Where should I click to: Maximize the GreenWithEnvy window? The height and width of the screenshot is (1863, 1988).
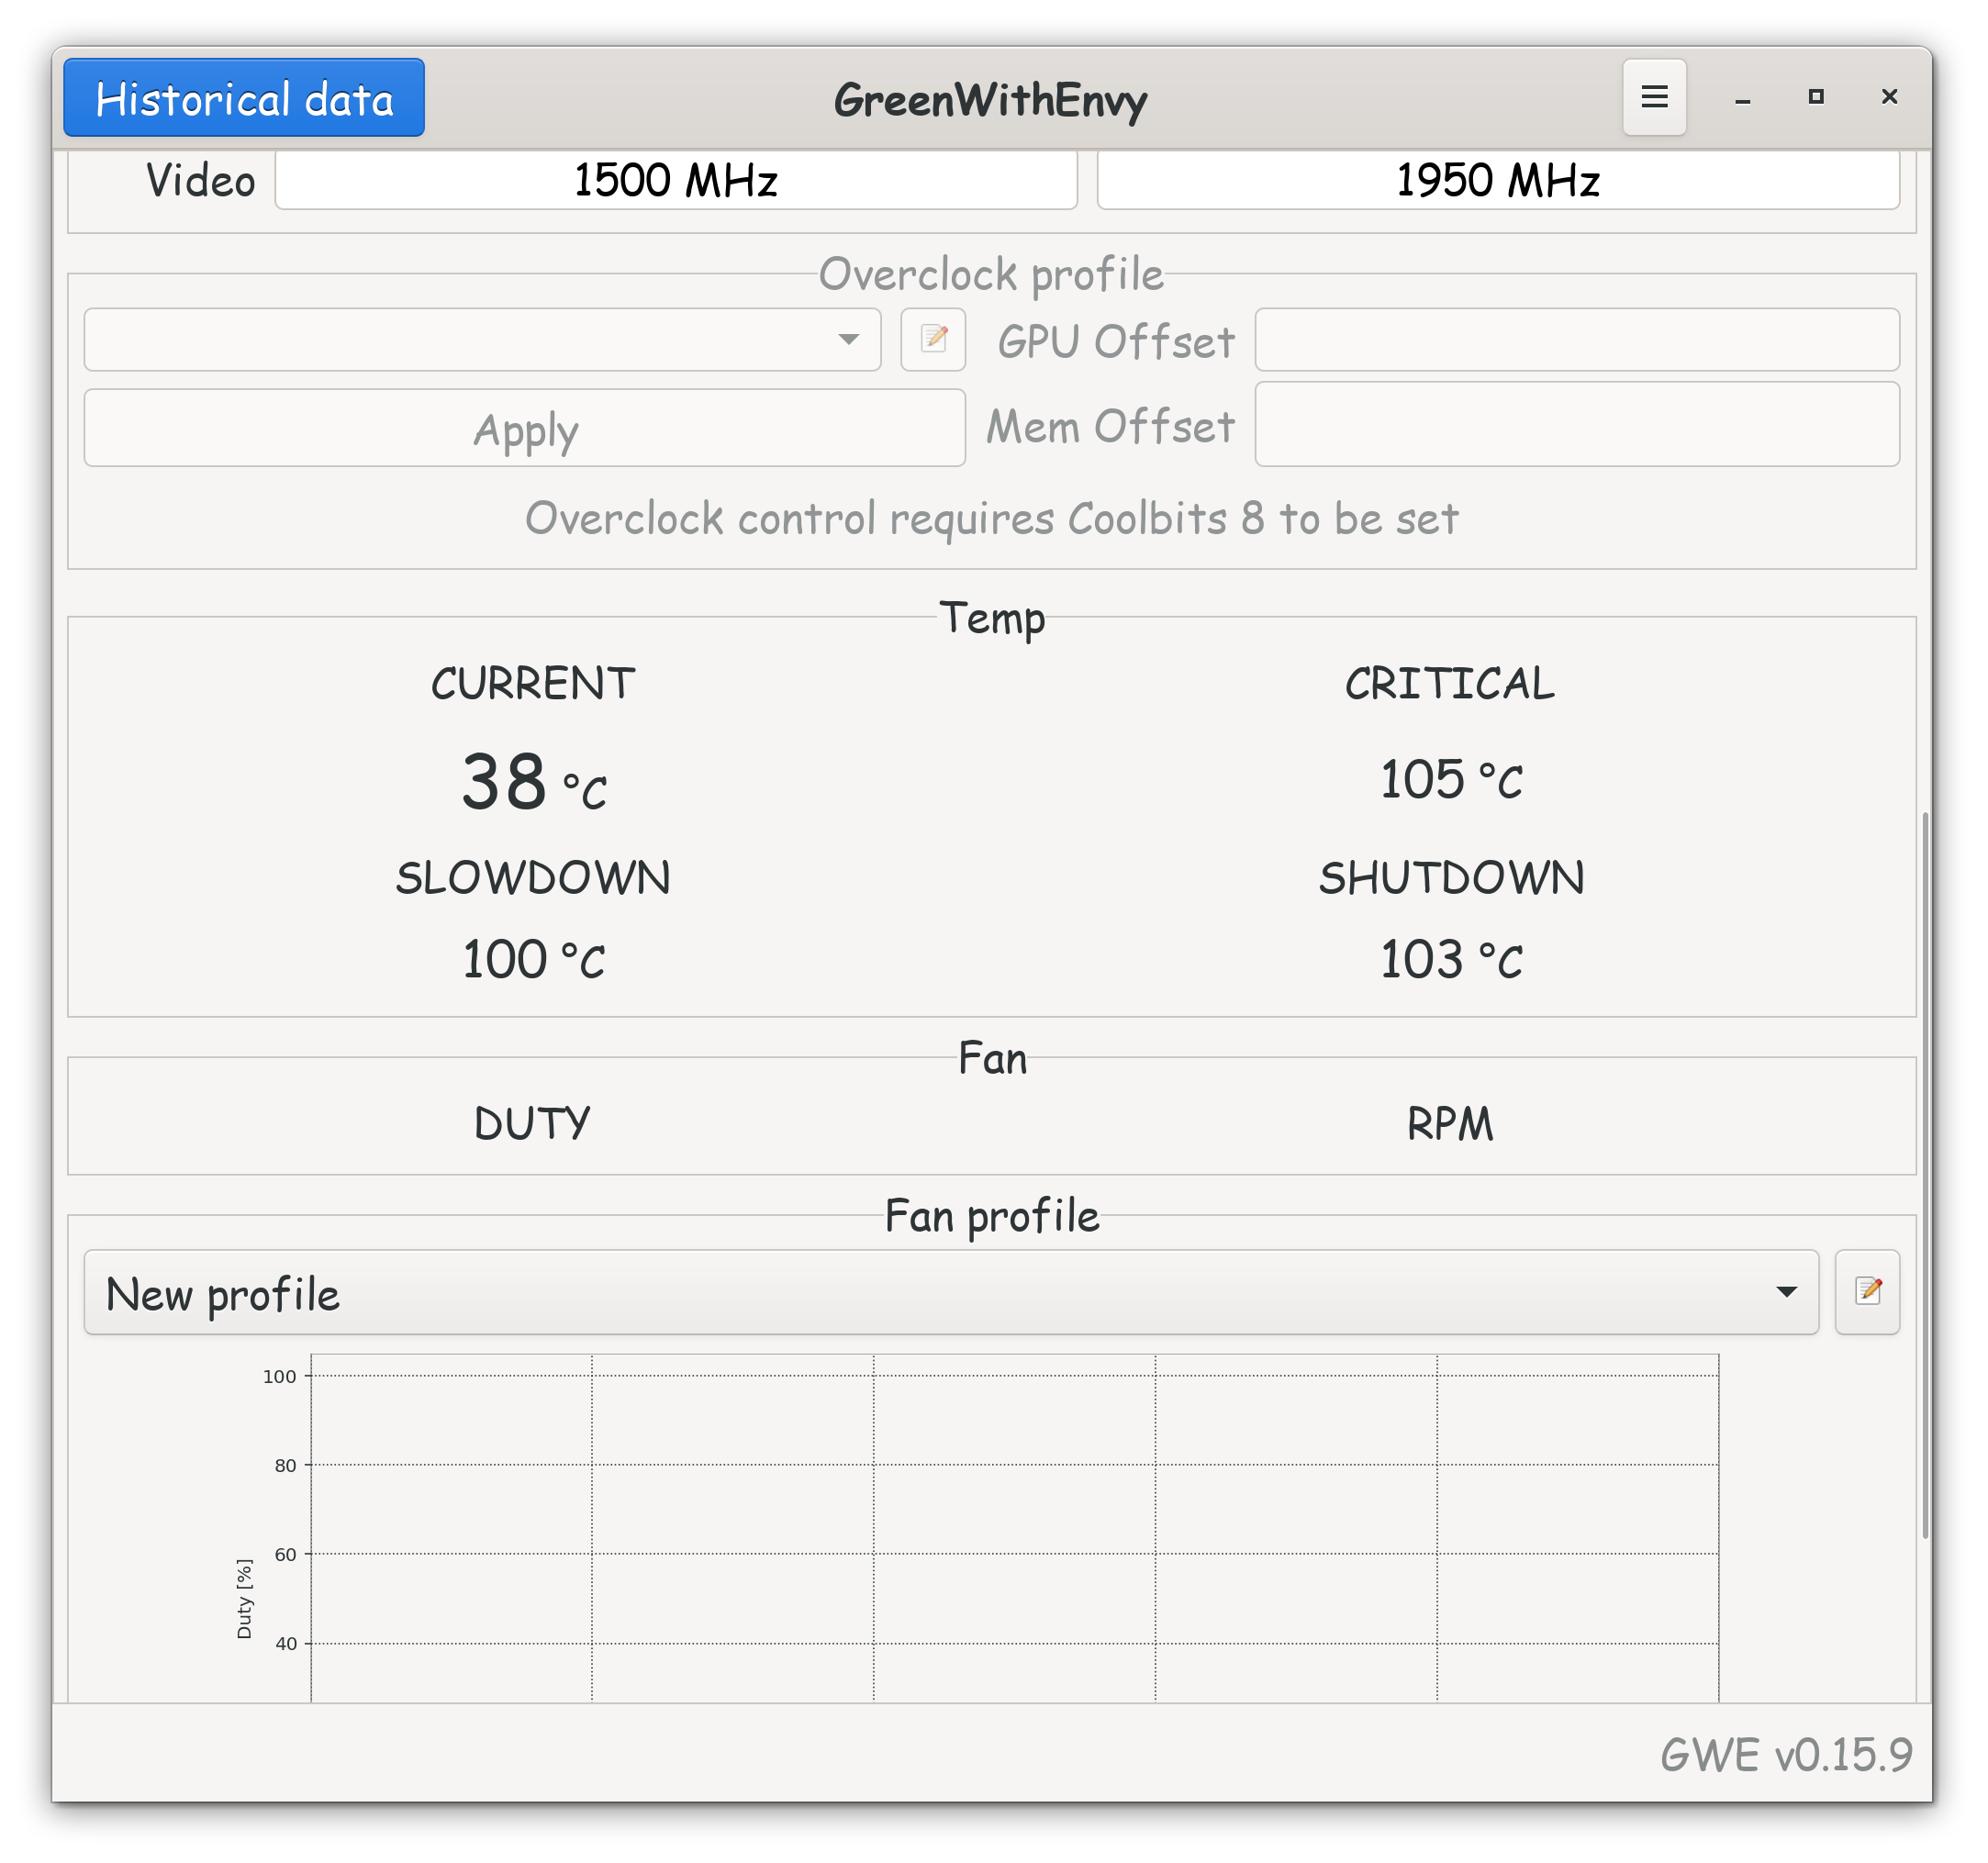click(x=1816, y=97)
